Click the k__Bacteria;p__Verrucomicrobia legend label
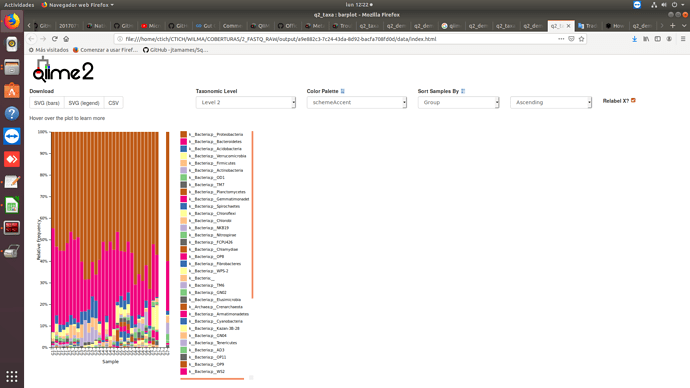This screenshot has width=690, height=388. click(217, 156)
